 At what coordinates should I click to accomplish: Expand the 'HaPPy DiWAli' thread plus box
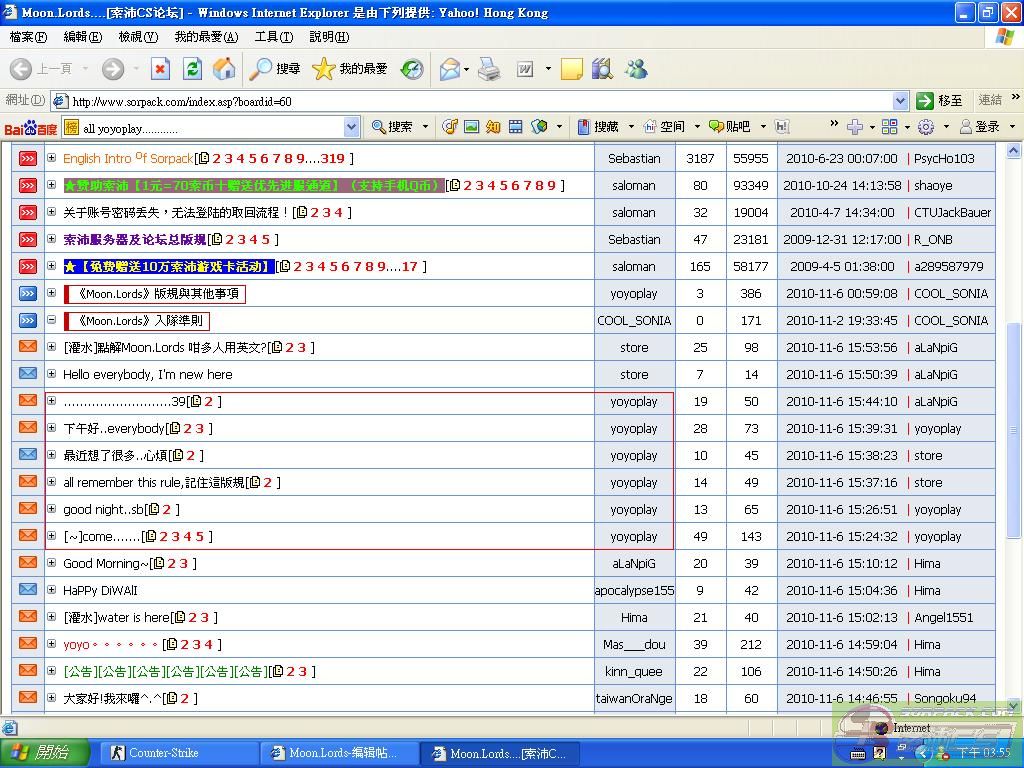pyautogui.click(x=51, y=590)
